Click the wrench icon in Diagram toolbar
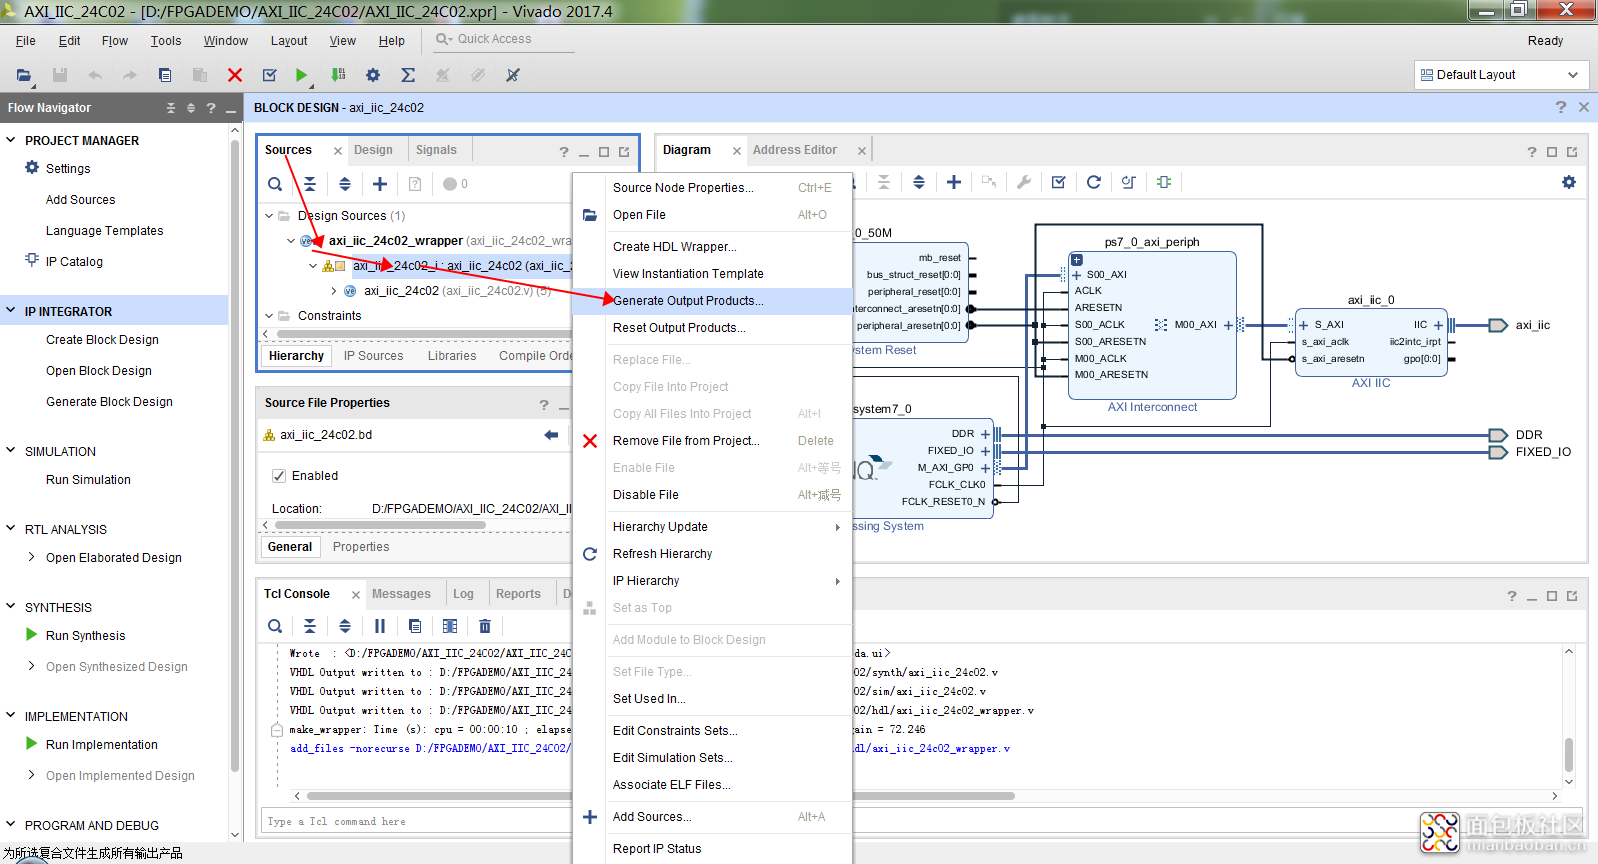 (x=1024, y=182)
